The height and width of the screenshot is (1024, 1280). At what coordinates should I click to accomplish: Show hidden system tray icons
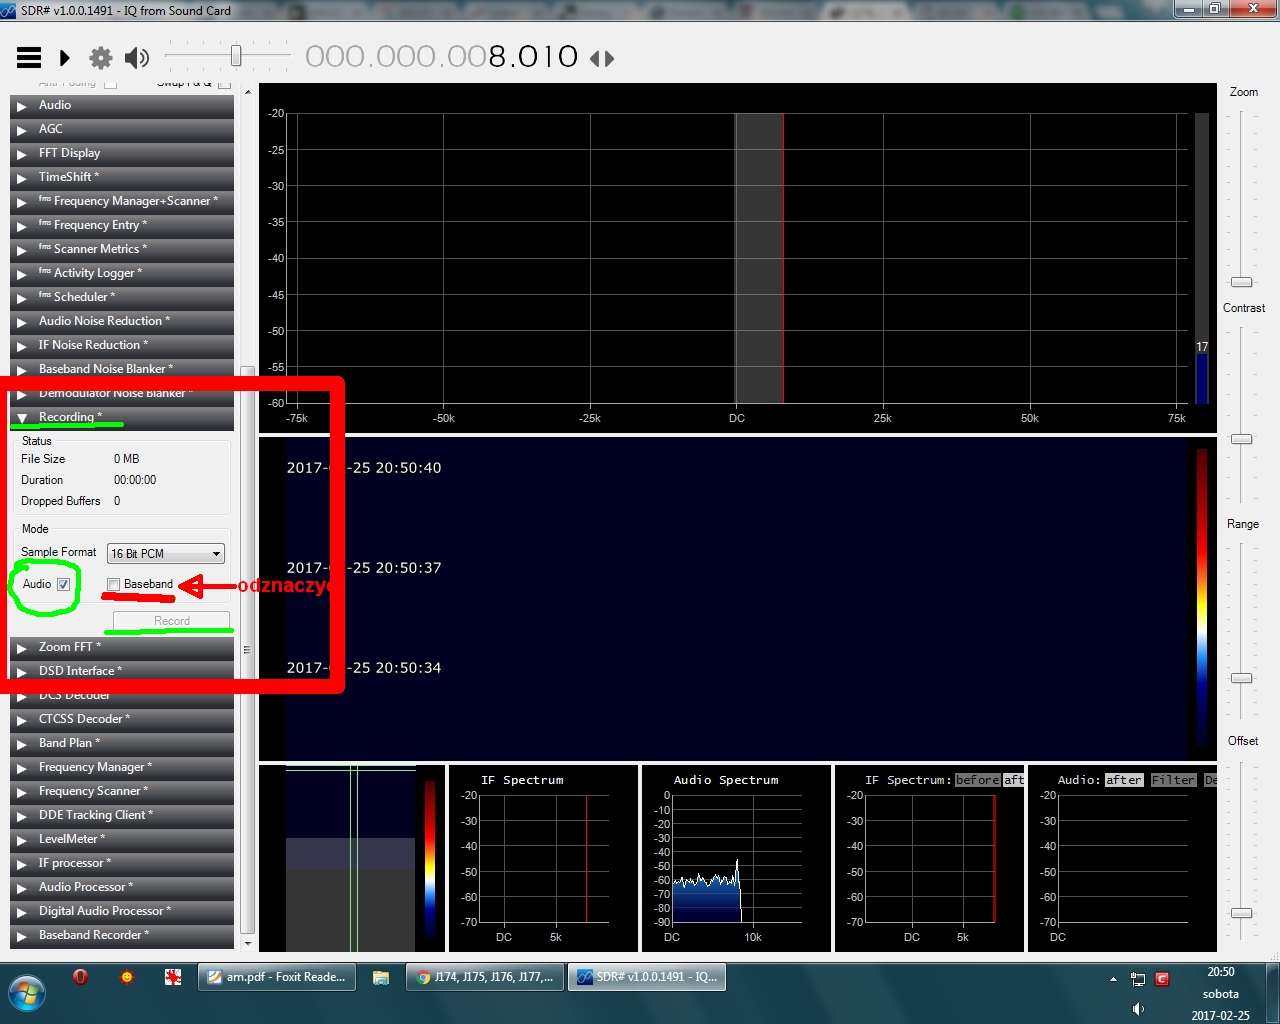click(x=1113, y=979)
